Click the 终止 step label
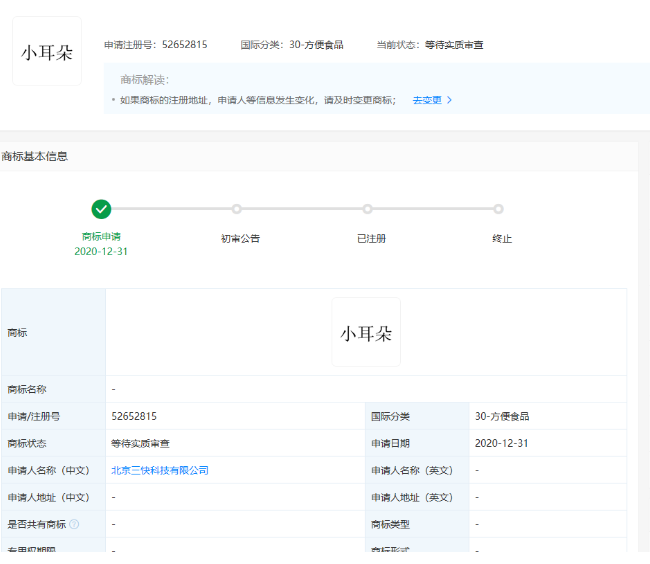Image resolution: width=650 pixels, height=564 pixels. click(502, 239)
